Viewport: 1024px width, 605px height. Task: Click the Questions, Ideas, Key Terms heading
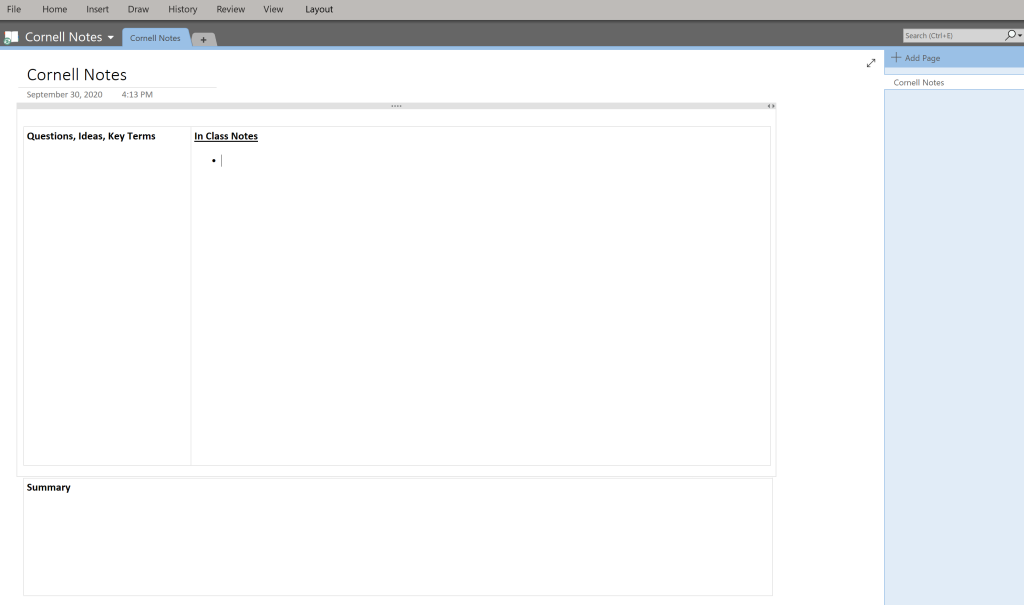pyautogui.click(x=91, y=136)
